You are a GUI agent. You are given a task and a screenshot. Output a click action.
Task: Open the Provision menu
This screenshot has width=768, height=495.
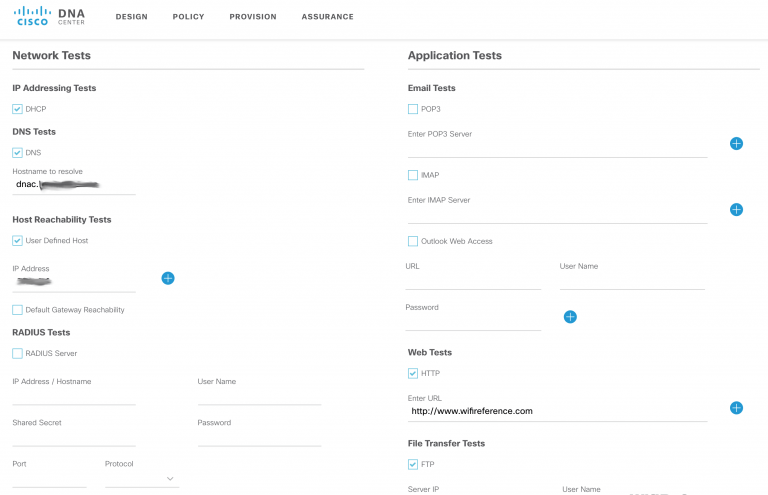point(253,17)
